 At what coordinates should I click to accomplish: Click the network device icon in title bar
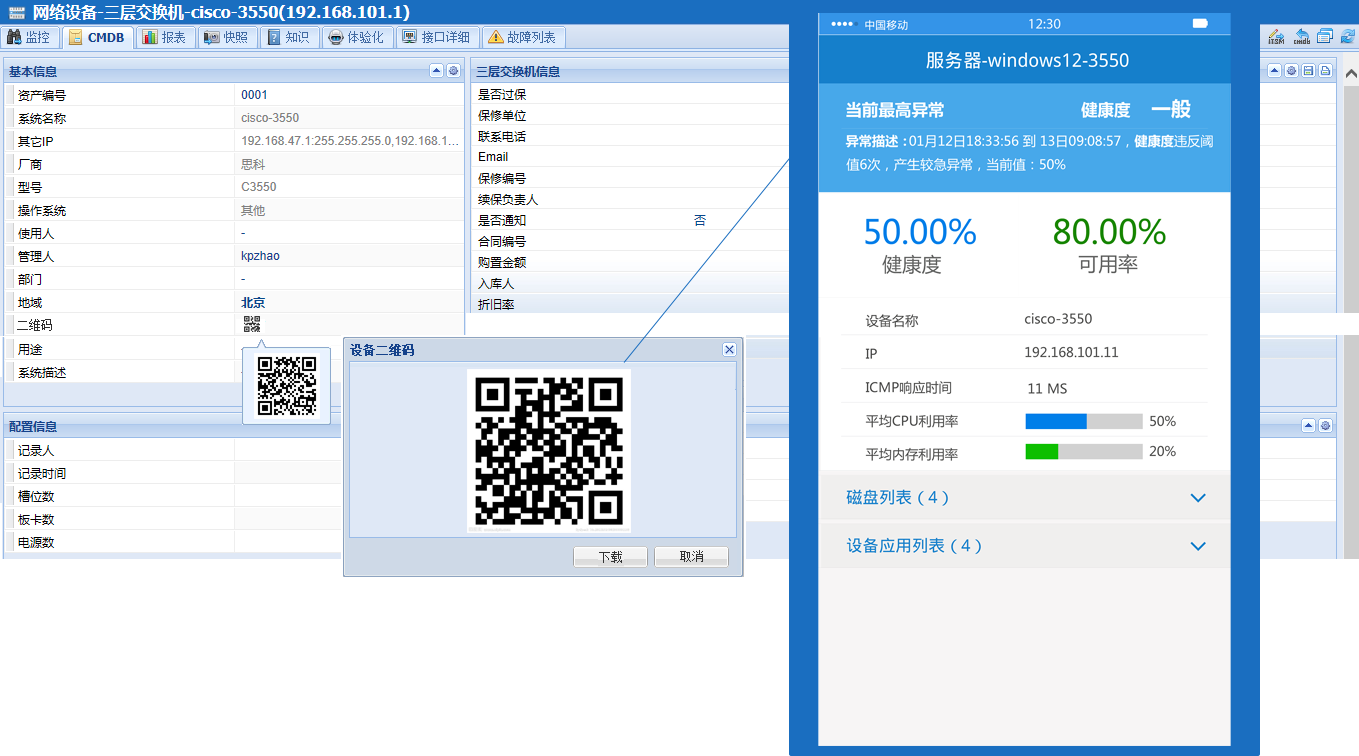16,12
